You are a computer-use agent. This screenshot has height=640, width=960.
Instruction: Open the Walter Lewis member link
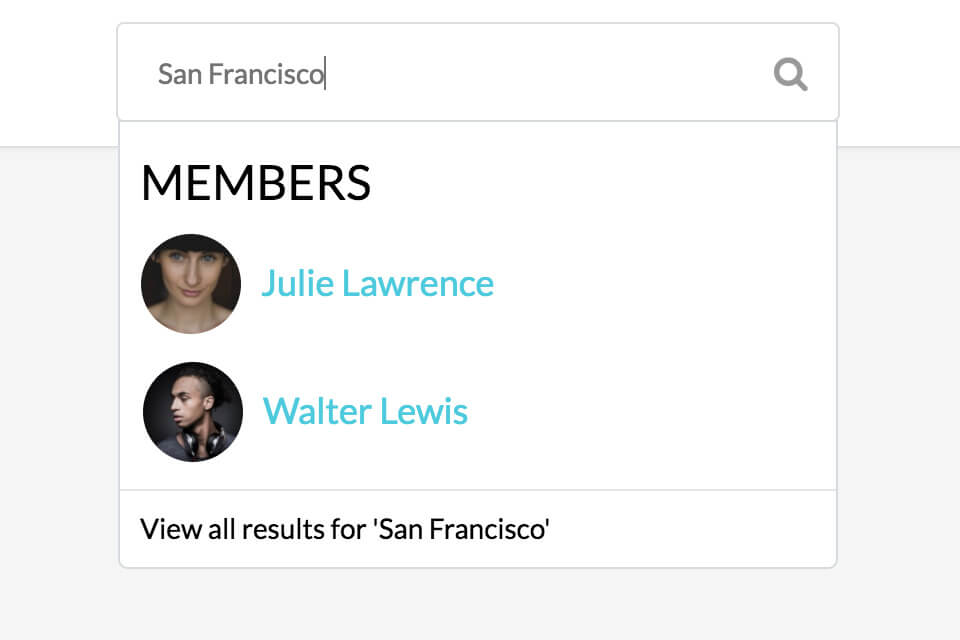coord(365,412)
